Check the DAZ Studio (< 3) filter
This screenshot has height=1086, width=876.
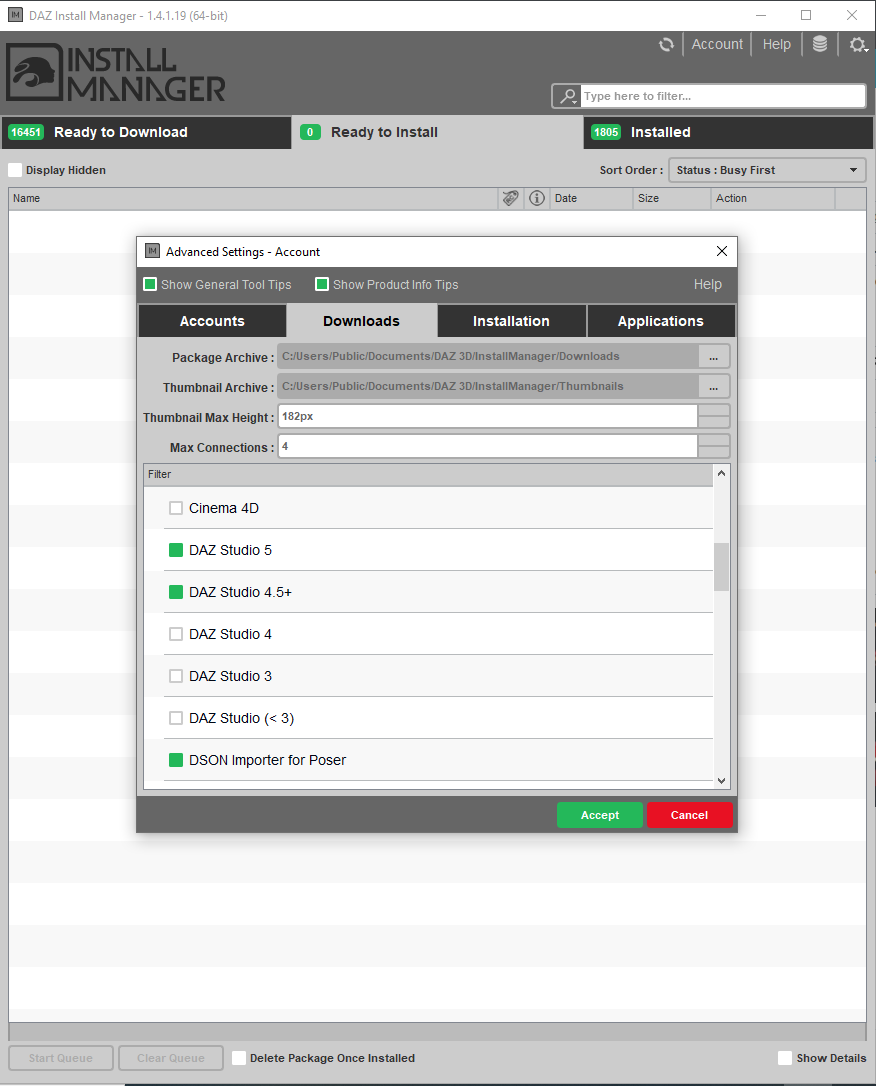click(176, 718)
